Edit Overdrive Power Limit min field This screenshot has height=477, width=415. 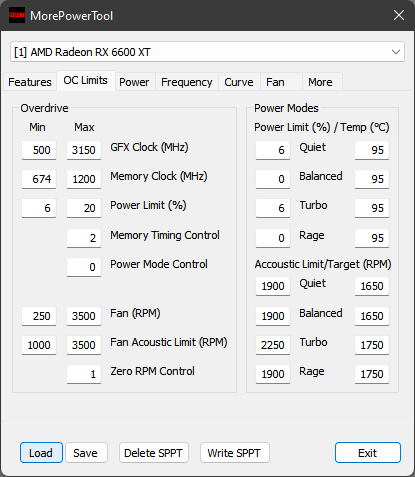tap(39, 208)
